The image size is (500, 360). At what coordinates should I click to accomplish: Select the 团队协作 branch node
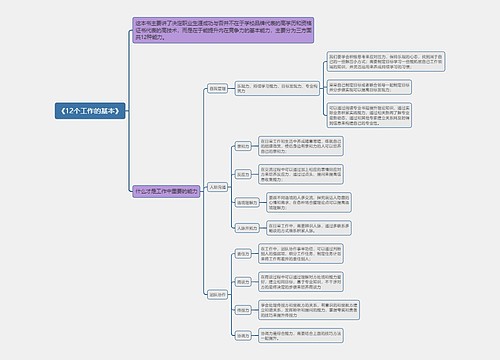click(217, 295)
